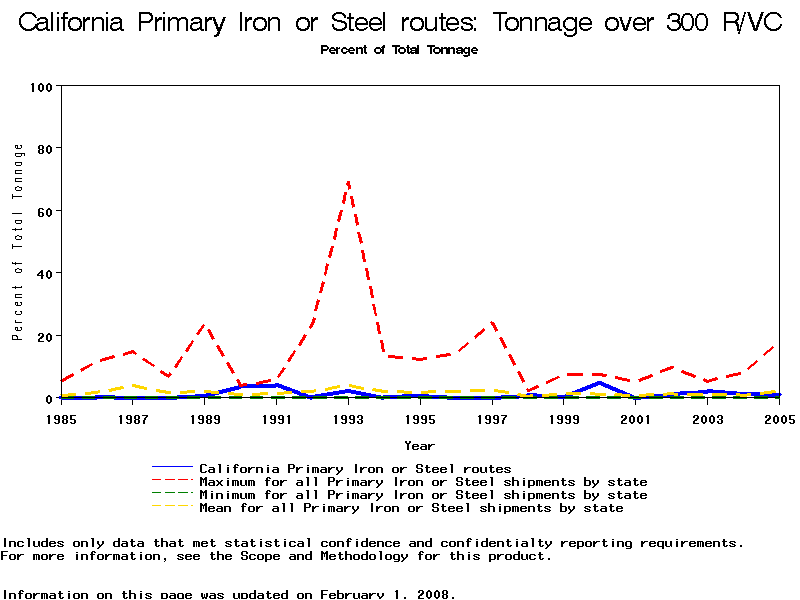
Task: Click the 100 value on the y-axis
Action: (x=41, y=87)
